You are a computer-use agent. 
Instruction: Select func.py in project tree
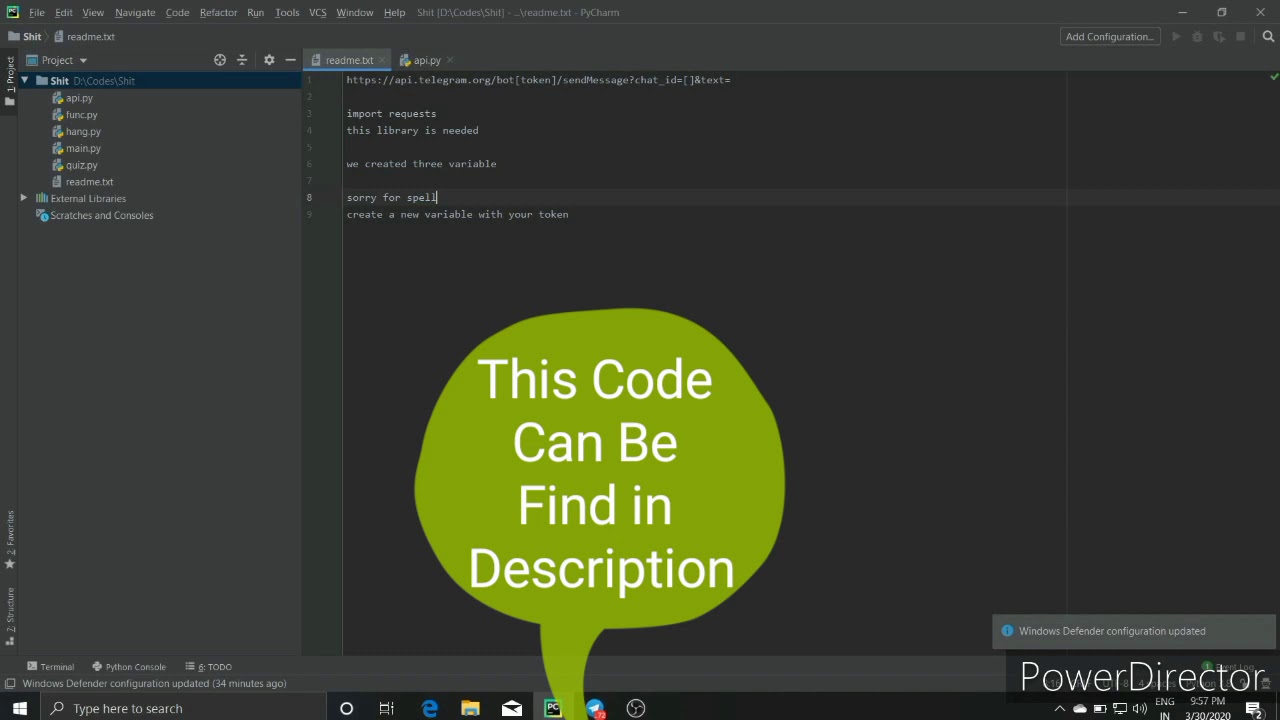tap(81, 115)
